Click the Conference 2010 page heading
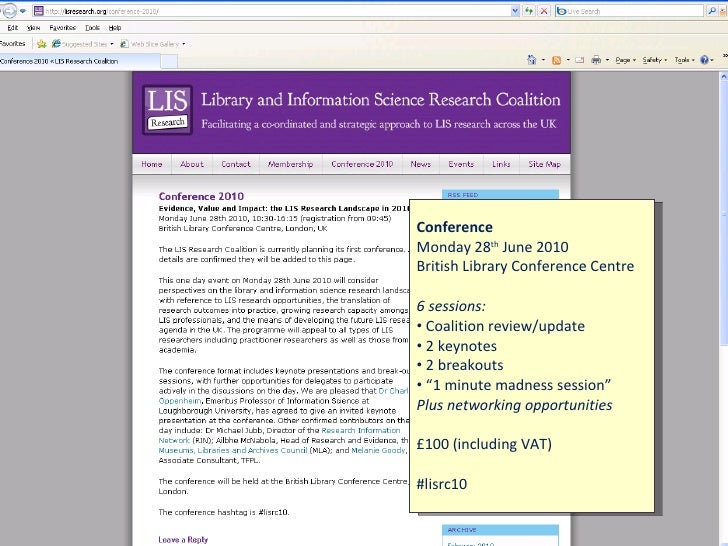728x546 pixels. [201, 196]
